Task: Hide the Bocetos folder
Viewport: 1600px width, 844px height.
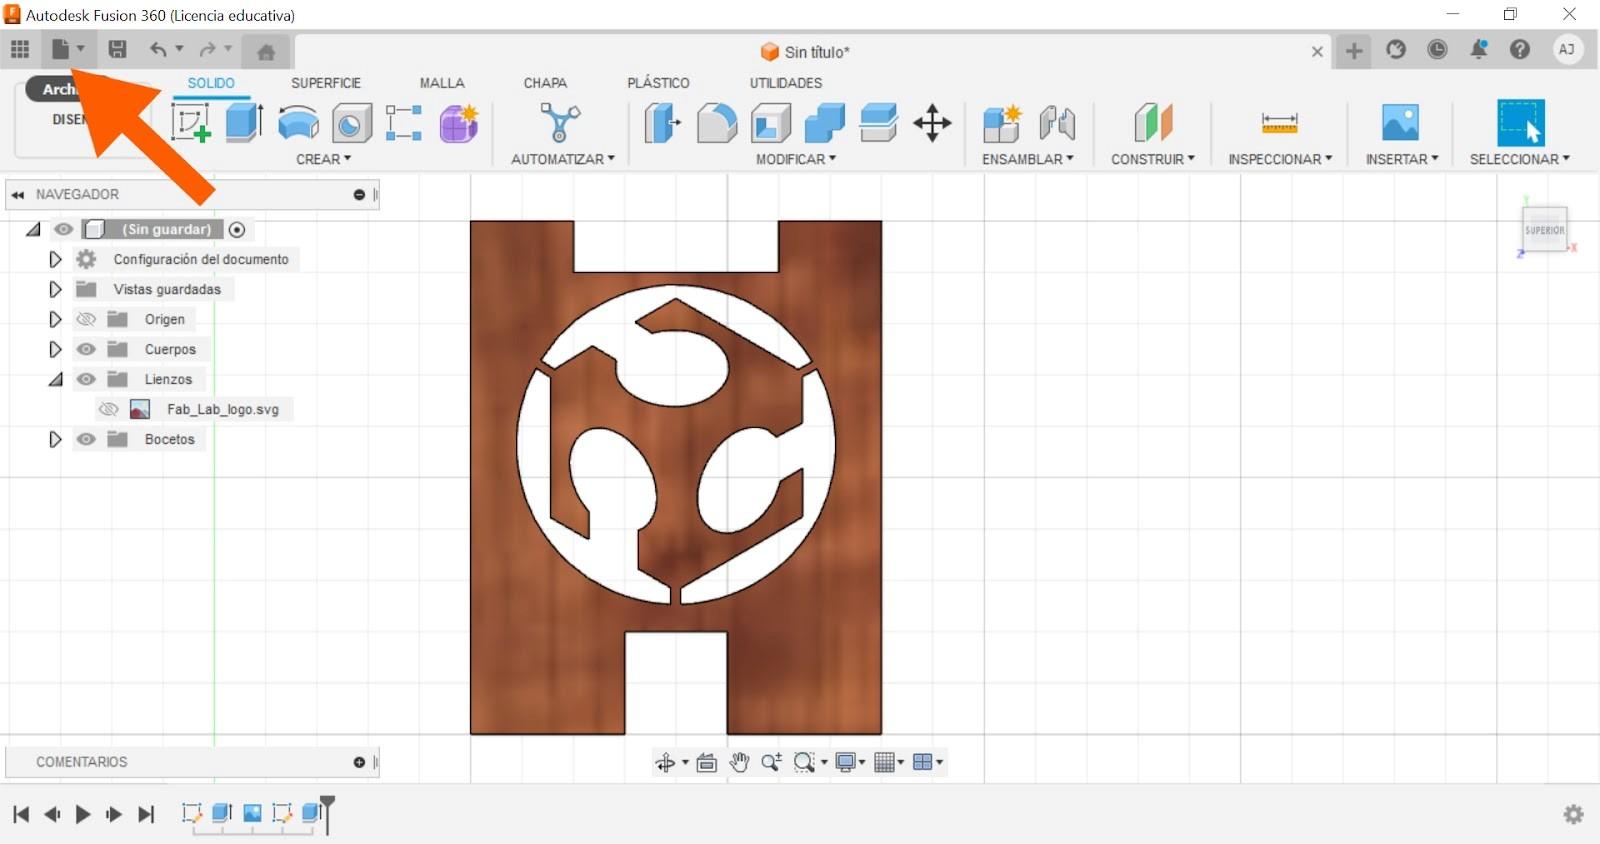Action: 86,439
